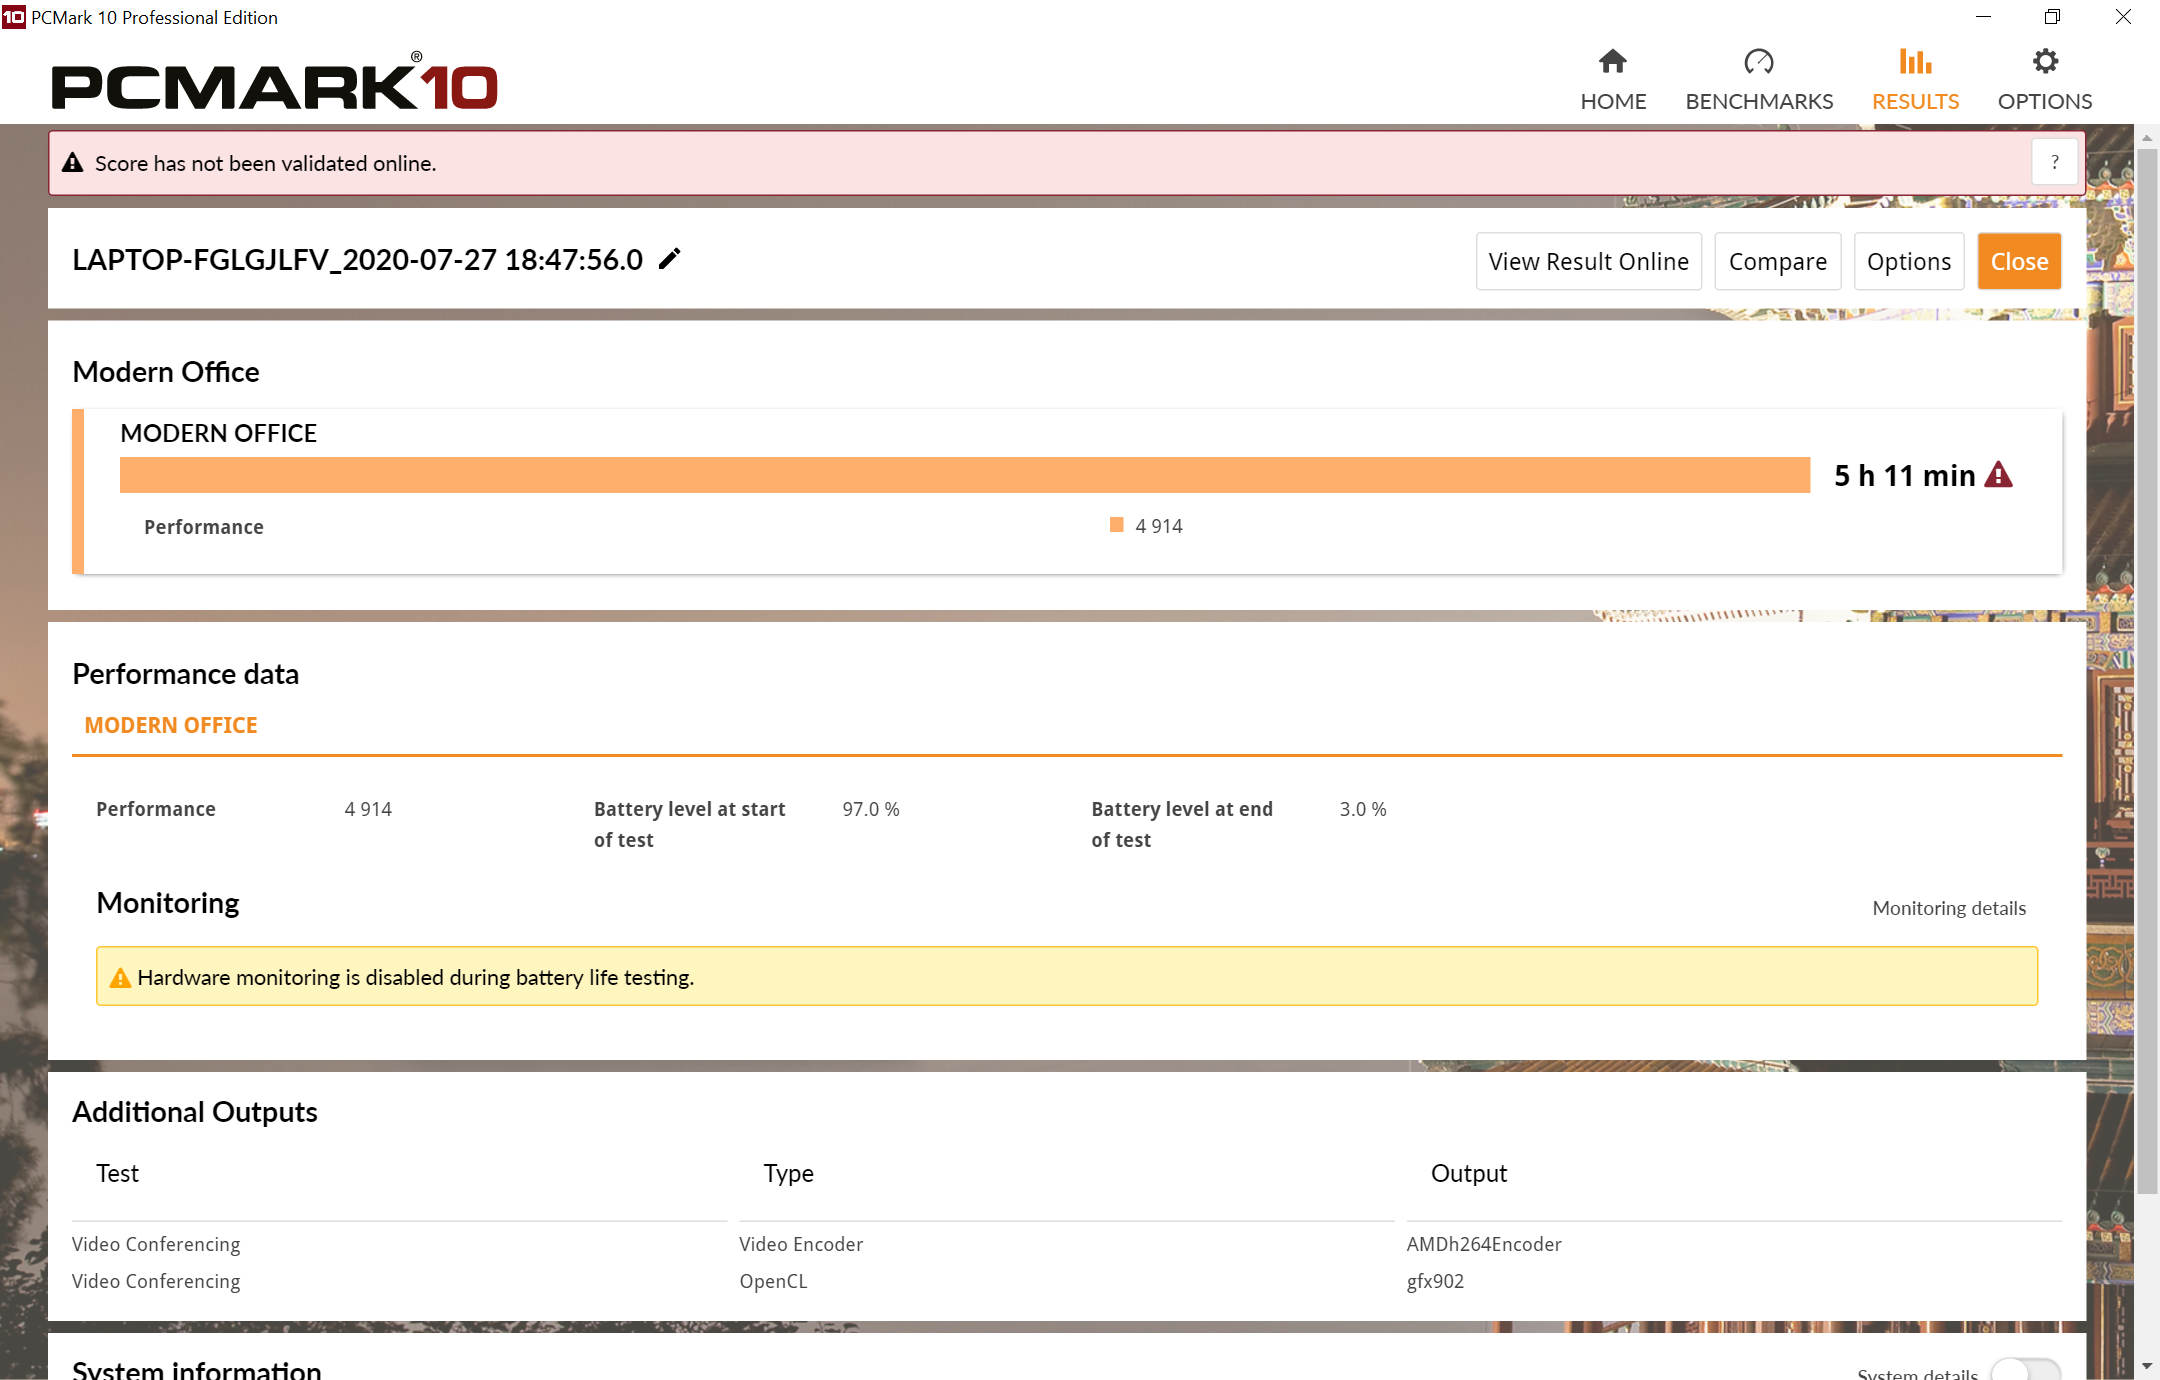Click the orange Modern Office result bar
Screen dimensions: 2160x1380
tap(965, 475)
